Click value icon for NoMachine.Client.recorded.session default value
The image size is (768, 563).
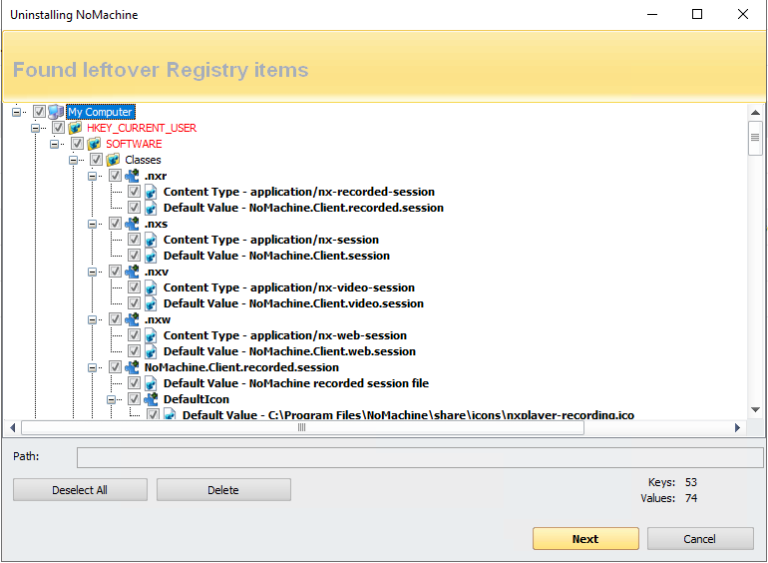coord(151,208)
